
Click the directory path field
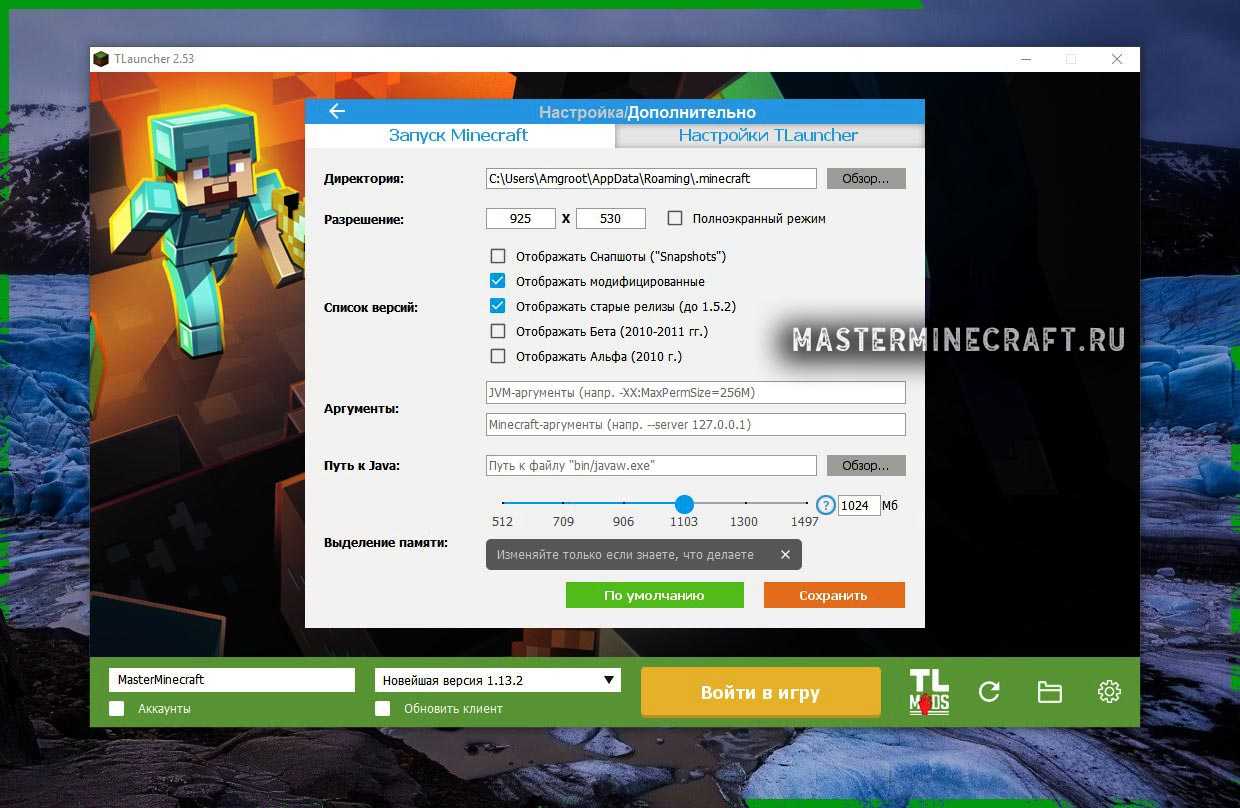(x=651, y=178)
